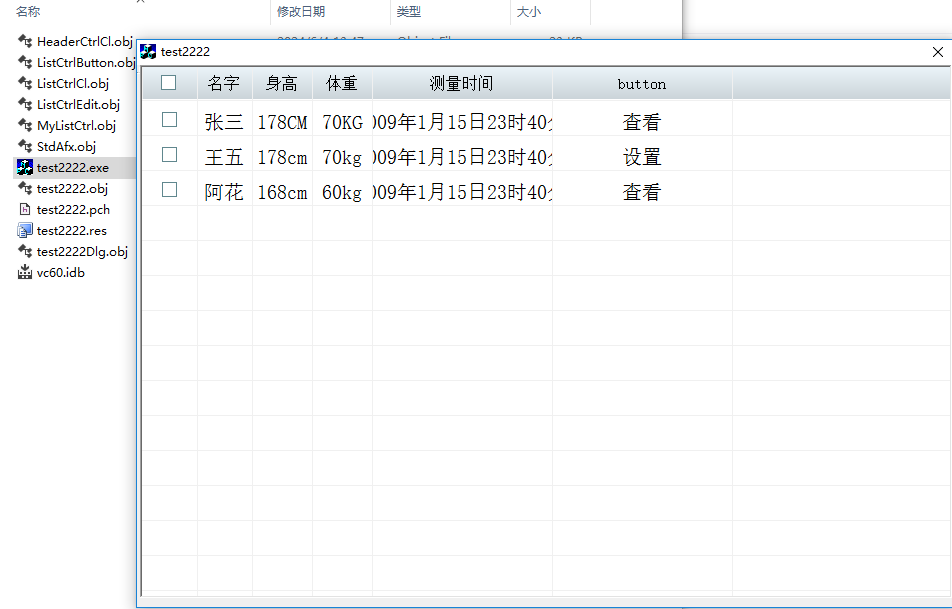
Task: Click the button column header
Action: coord(642,83)
